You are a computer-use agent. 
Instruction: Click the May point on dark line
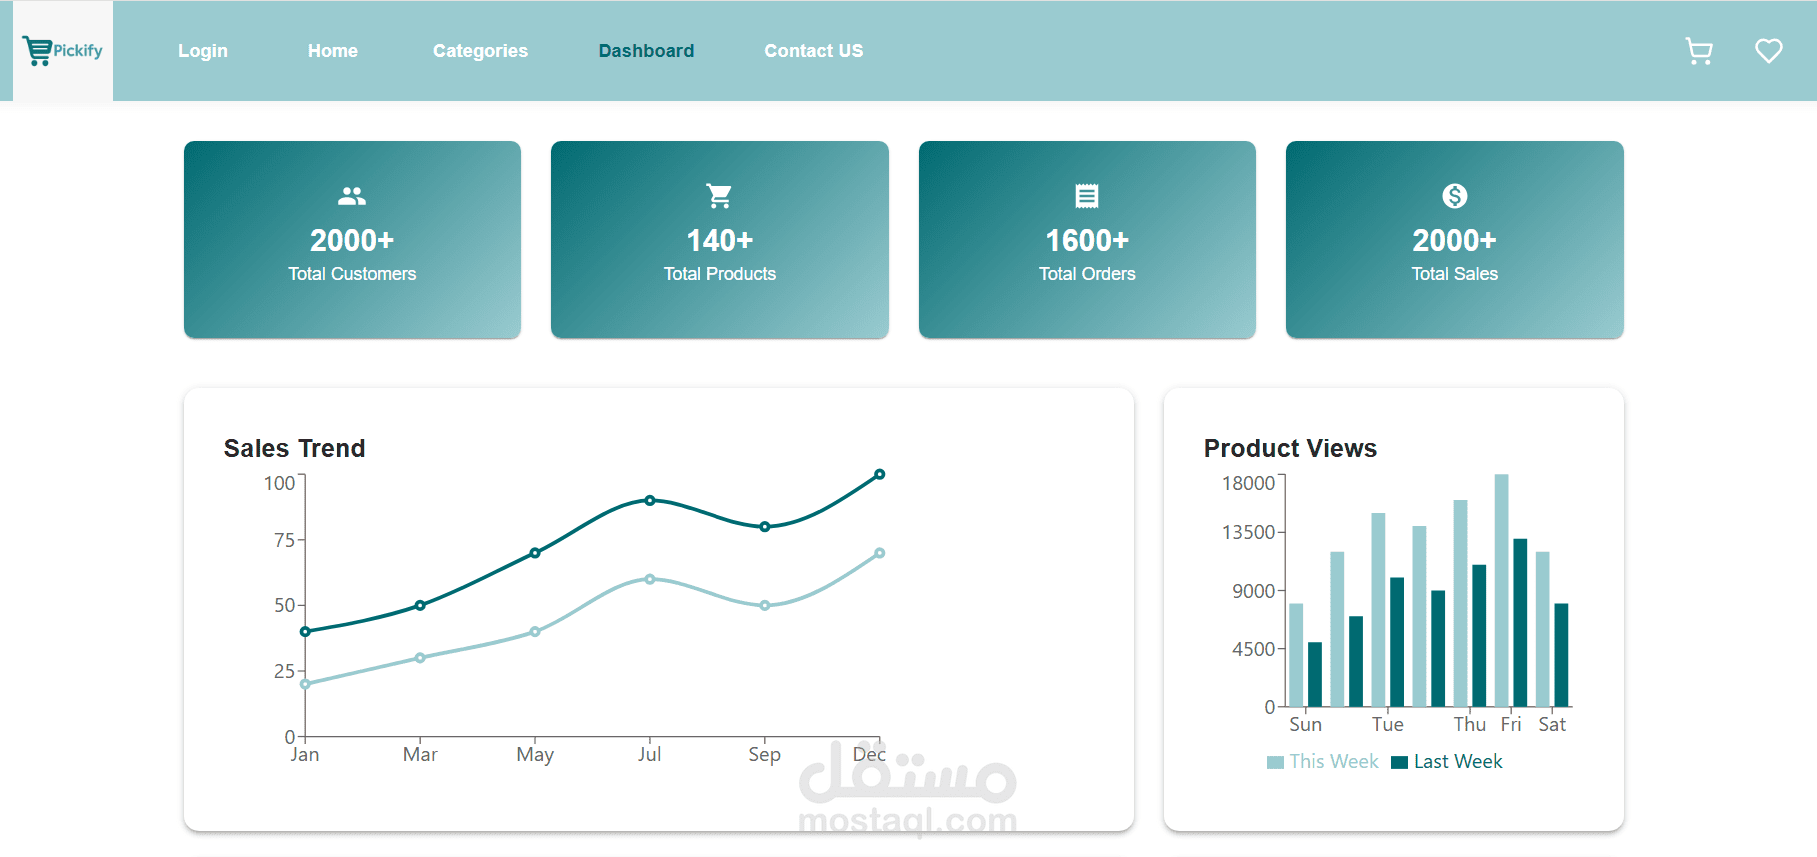coord(535,553)
